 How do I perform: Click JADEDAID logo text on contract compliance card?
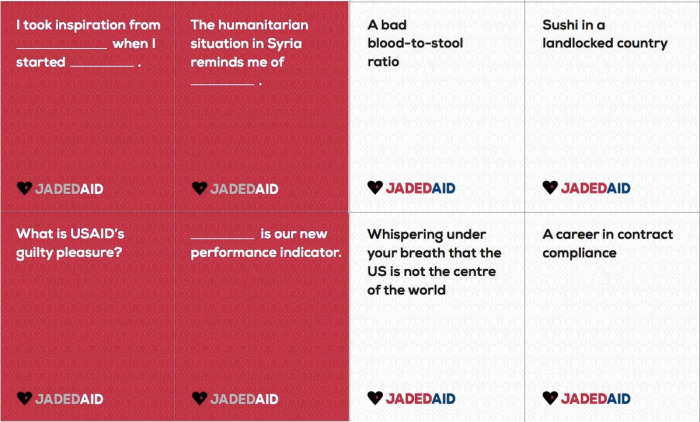click(596, 398)
